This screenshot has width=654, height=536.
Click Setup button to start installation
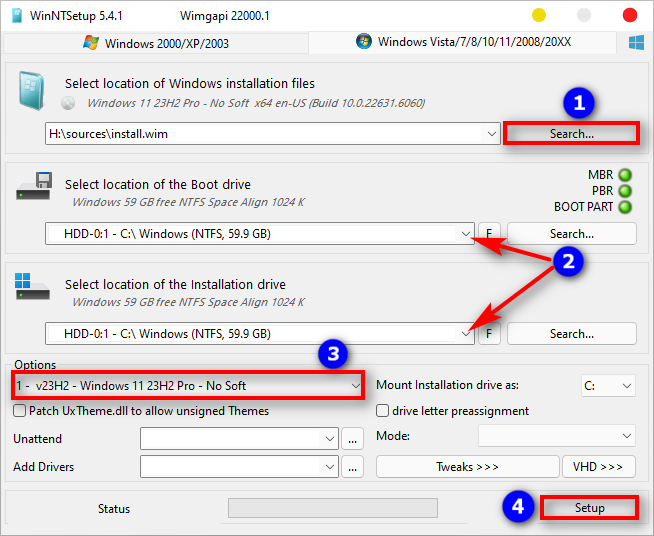pos(589,508)
